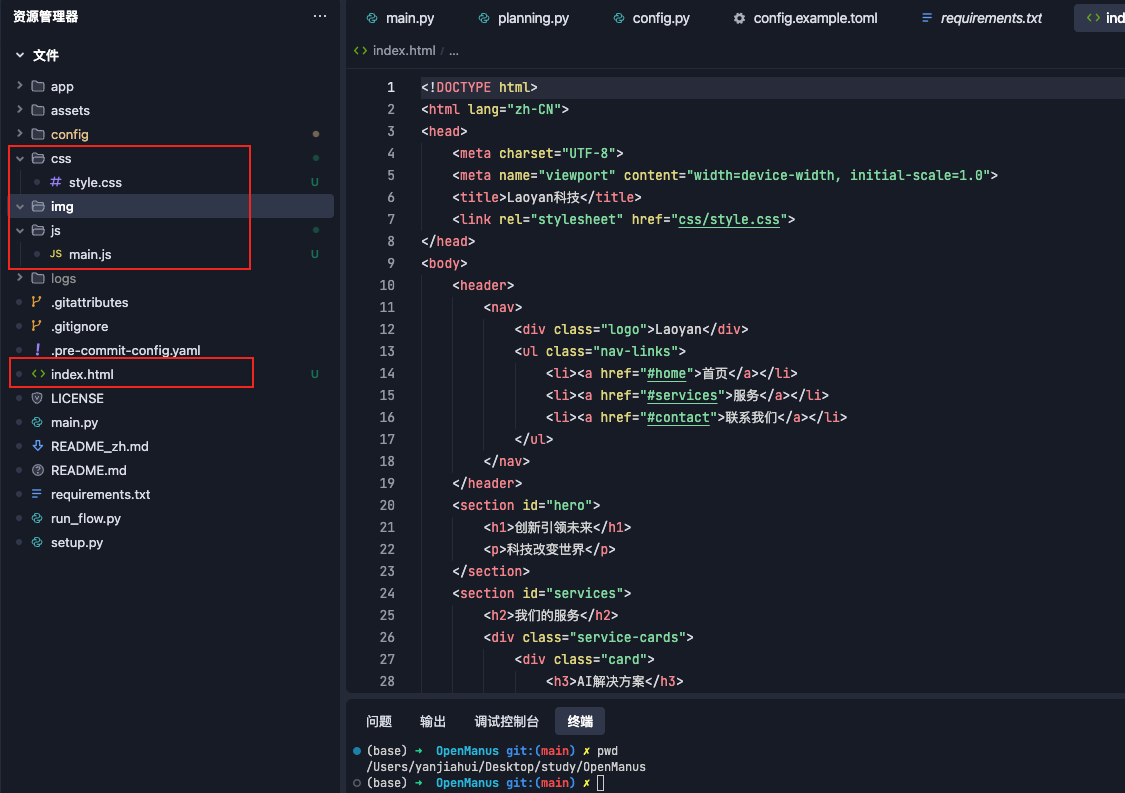Image resolution: width=1125 pixels, height=793 pixels.
Task: Click the Python icon on main.py tab
Action: click(x=372, y=18)
